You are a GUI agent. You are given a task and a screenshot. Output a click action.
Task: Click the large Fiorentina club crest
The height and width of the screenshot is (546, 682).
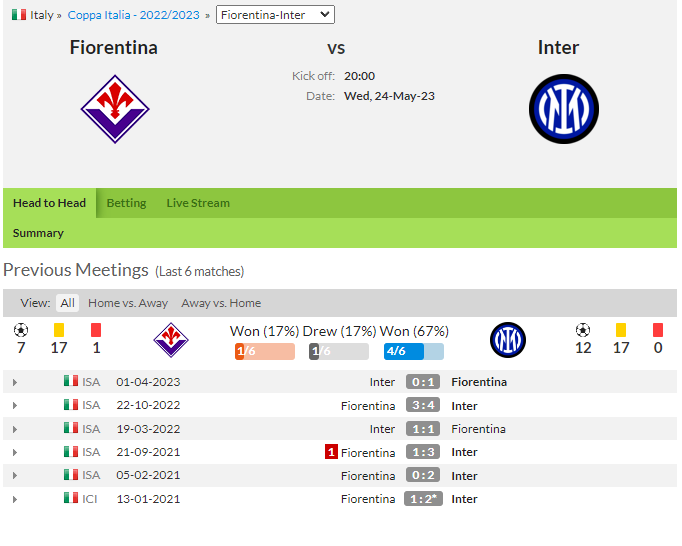point(114,108)
